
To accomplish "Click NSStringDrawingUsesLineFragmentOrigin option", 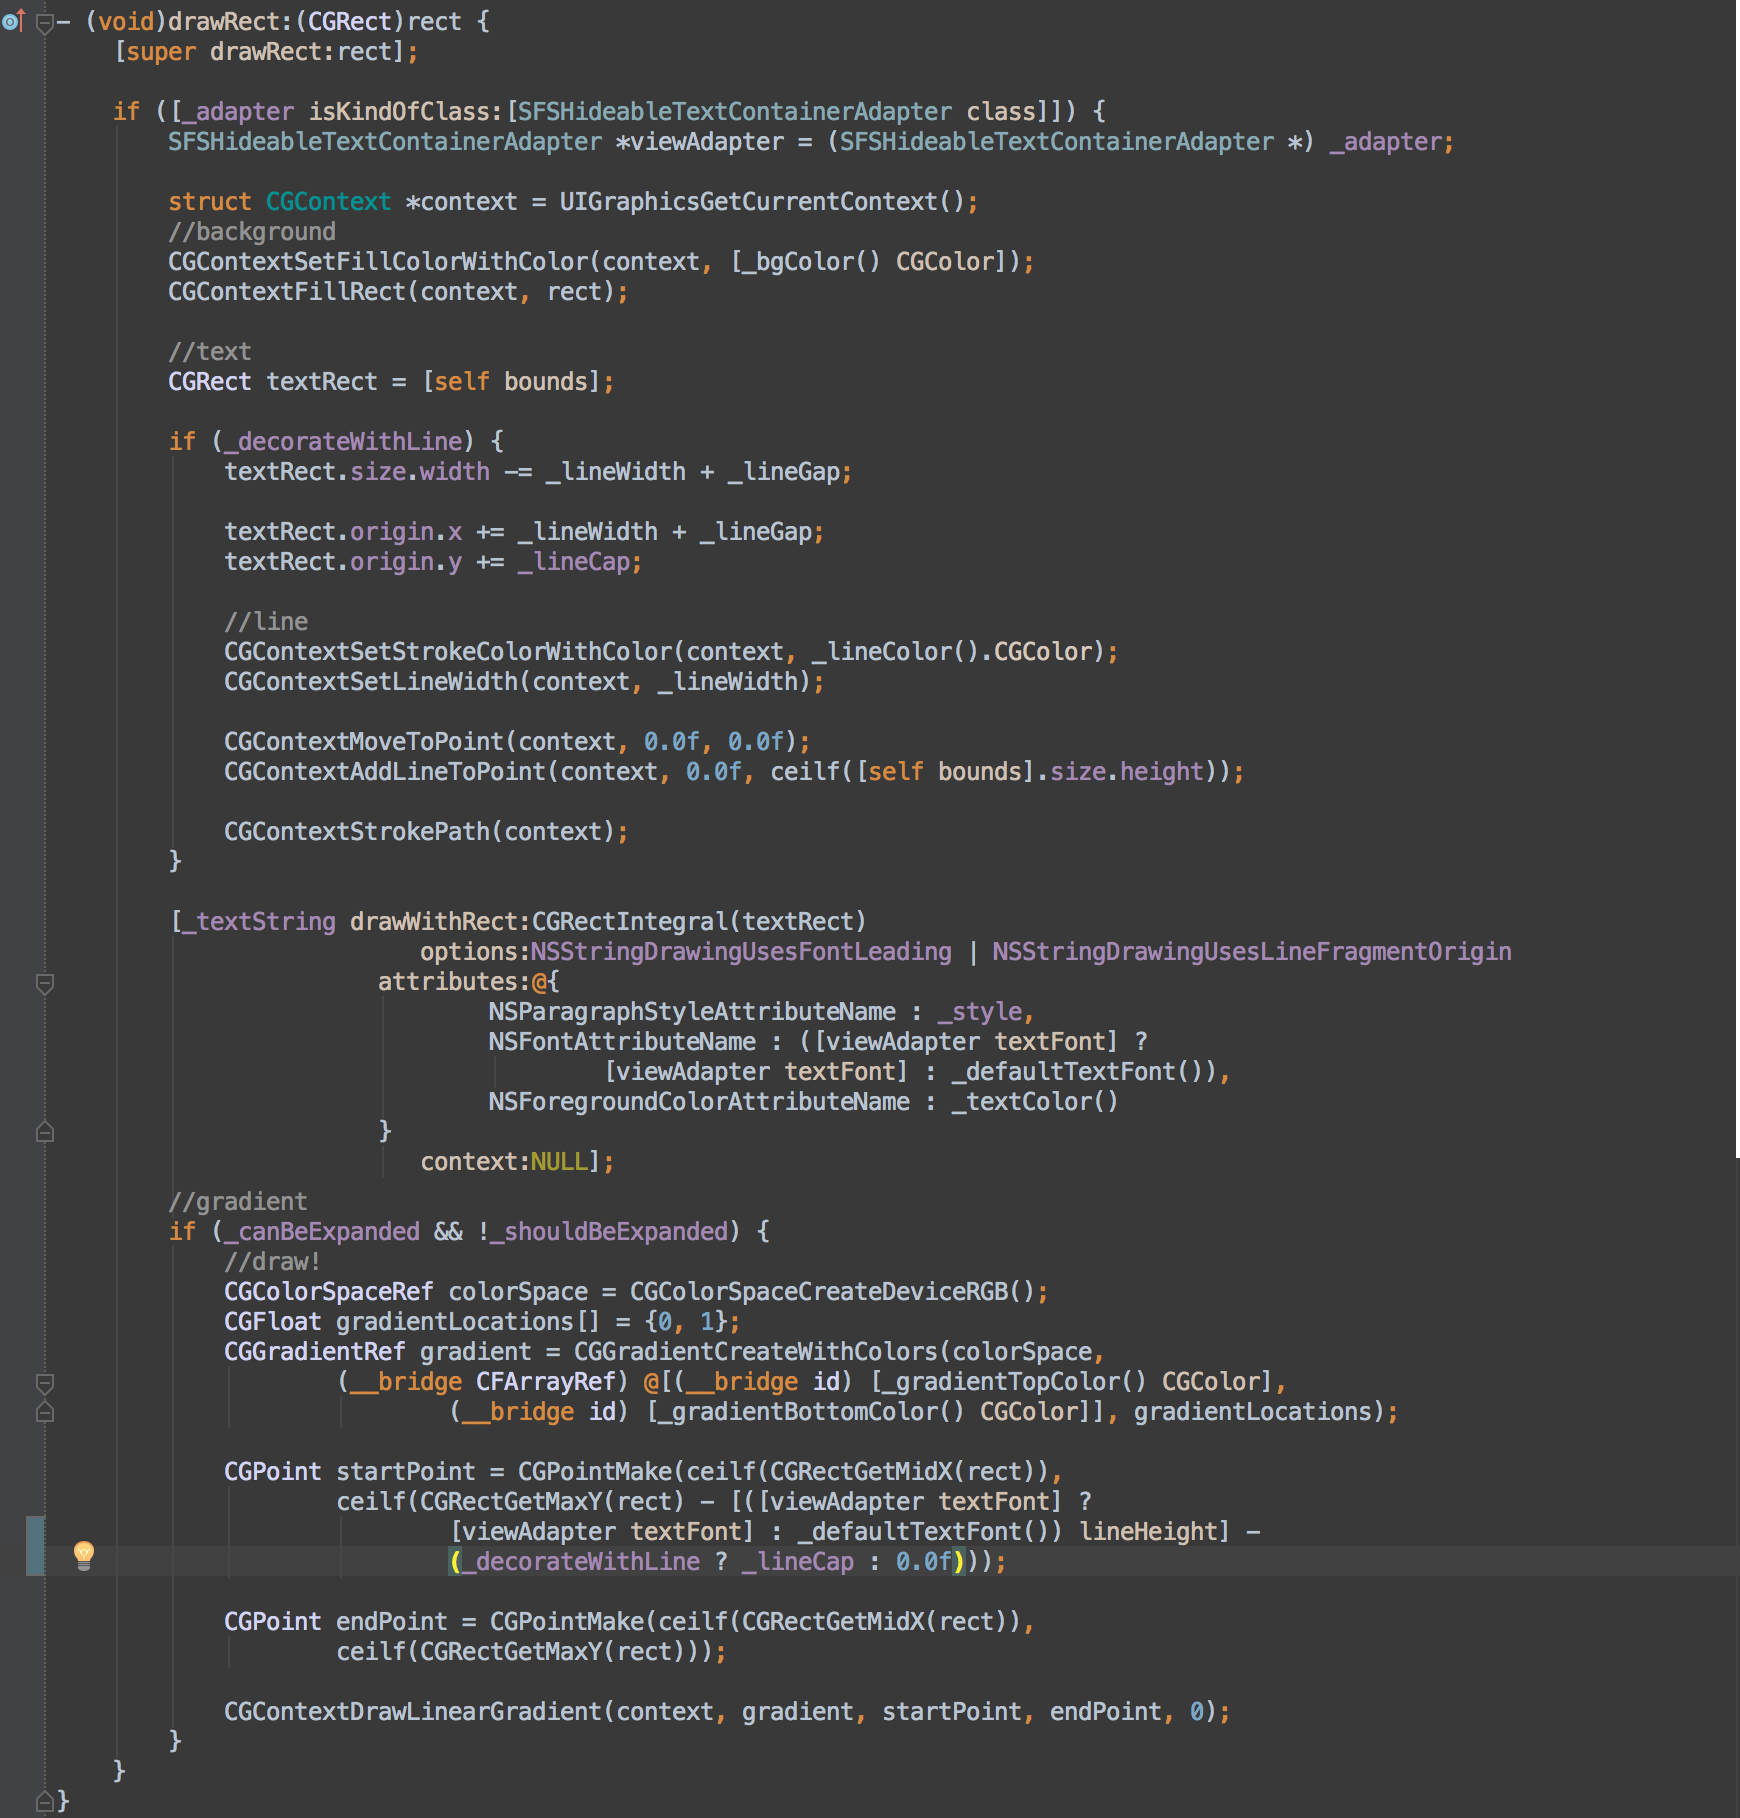I will pyautogui.click(x=1252, y=952).
